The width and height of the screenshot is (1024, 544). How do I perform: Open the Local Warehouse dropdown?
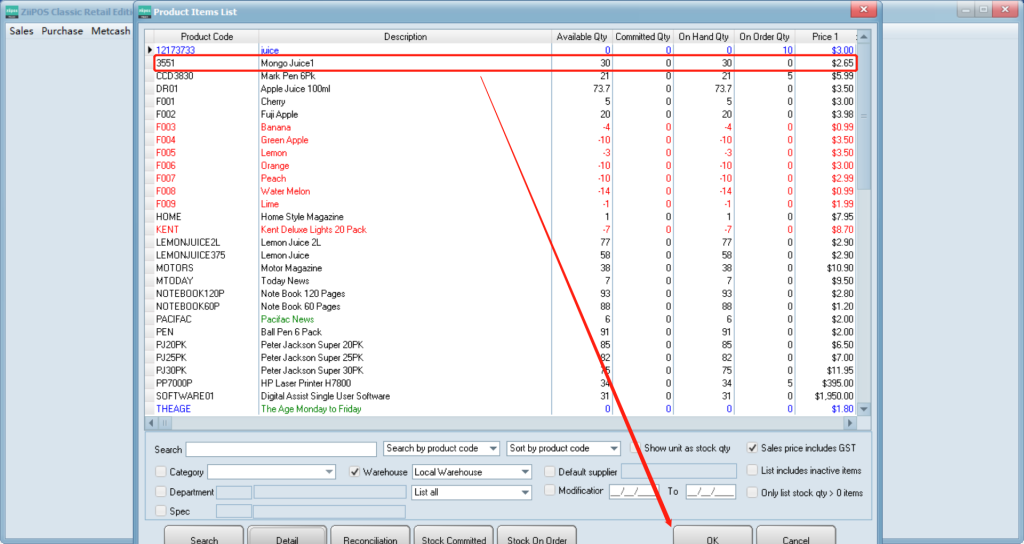[471, 472]
